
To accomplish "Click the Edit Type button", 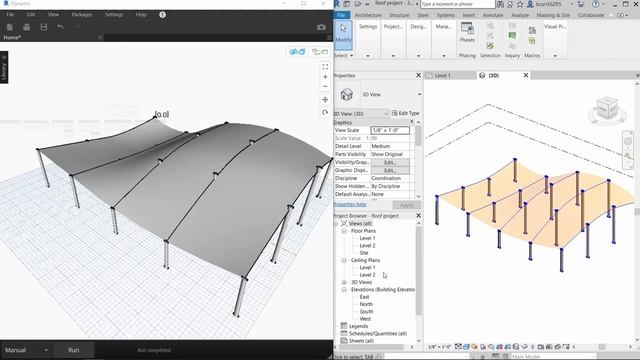I will (405, 113).
